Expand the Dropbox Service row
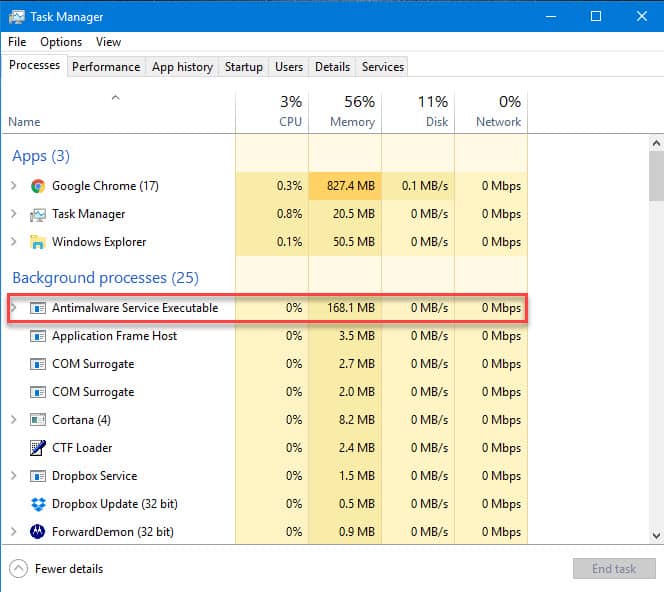The width and height of the screenshot is (664, 592). click(x=14, y=476)
